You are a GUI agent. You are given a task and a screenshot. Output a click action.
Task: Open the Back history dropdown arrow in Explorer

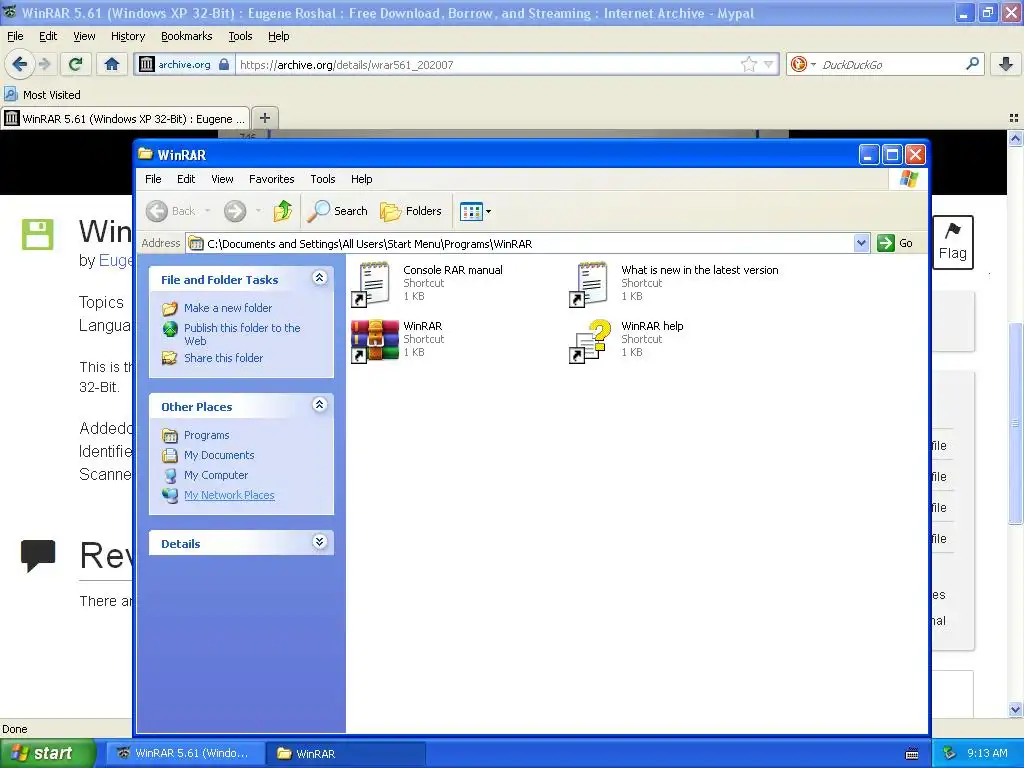[207, 211]
